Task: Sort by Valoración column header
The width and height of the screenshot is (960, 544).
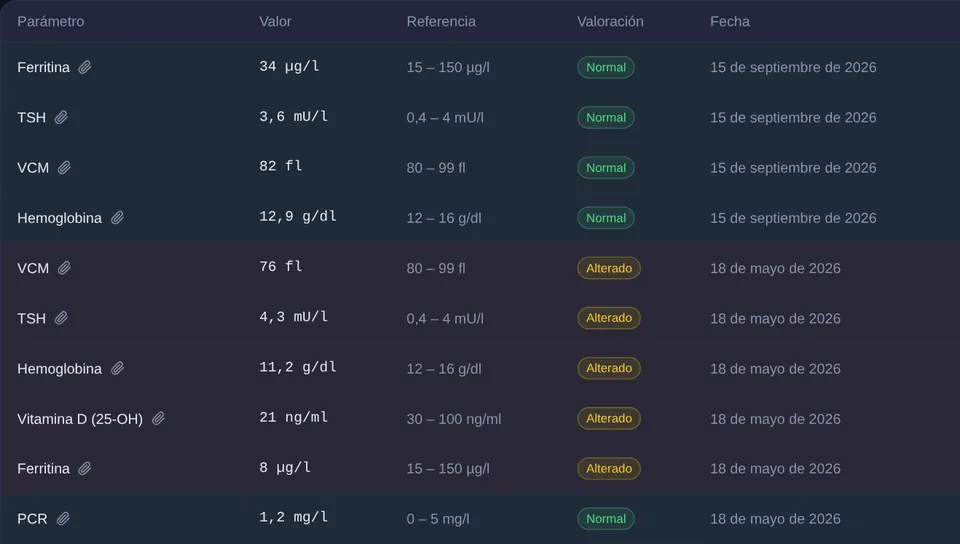Action: click(x=610, y=21)
